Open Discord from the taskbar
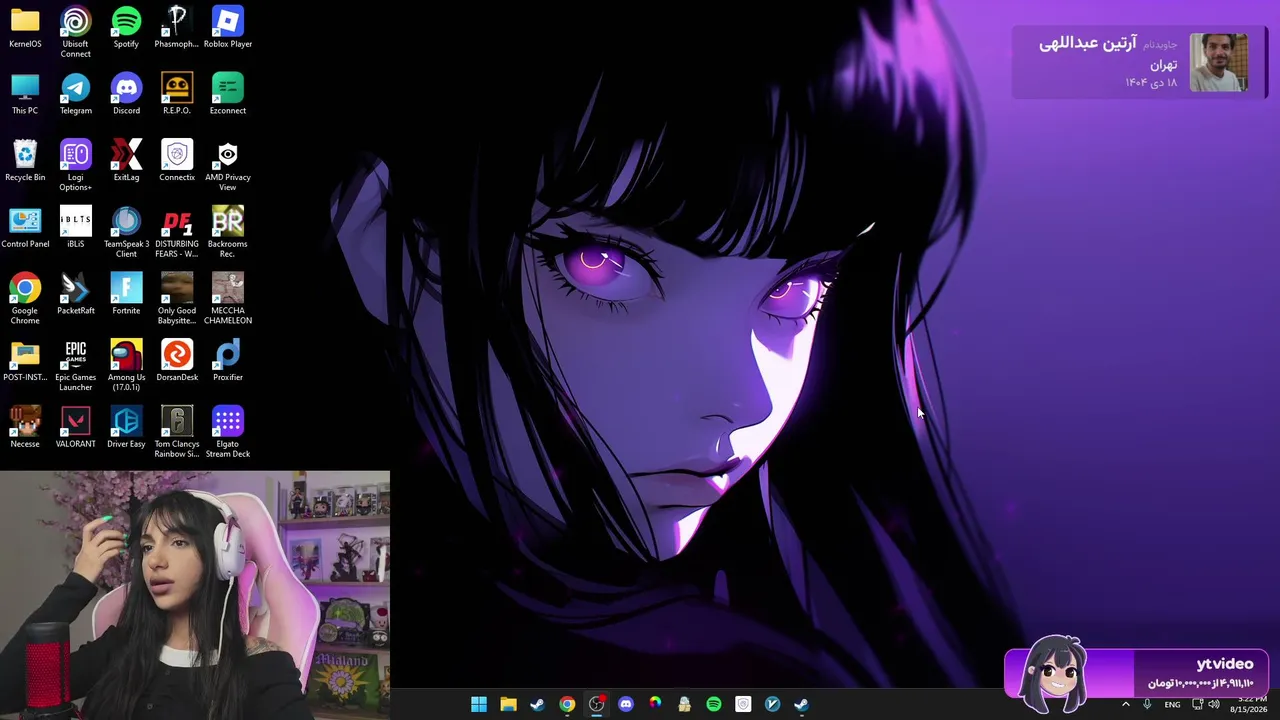 click(626, 704)
